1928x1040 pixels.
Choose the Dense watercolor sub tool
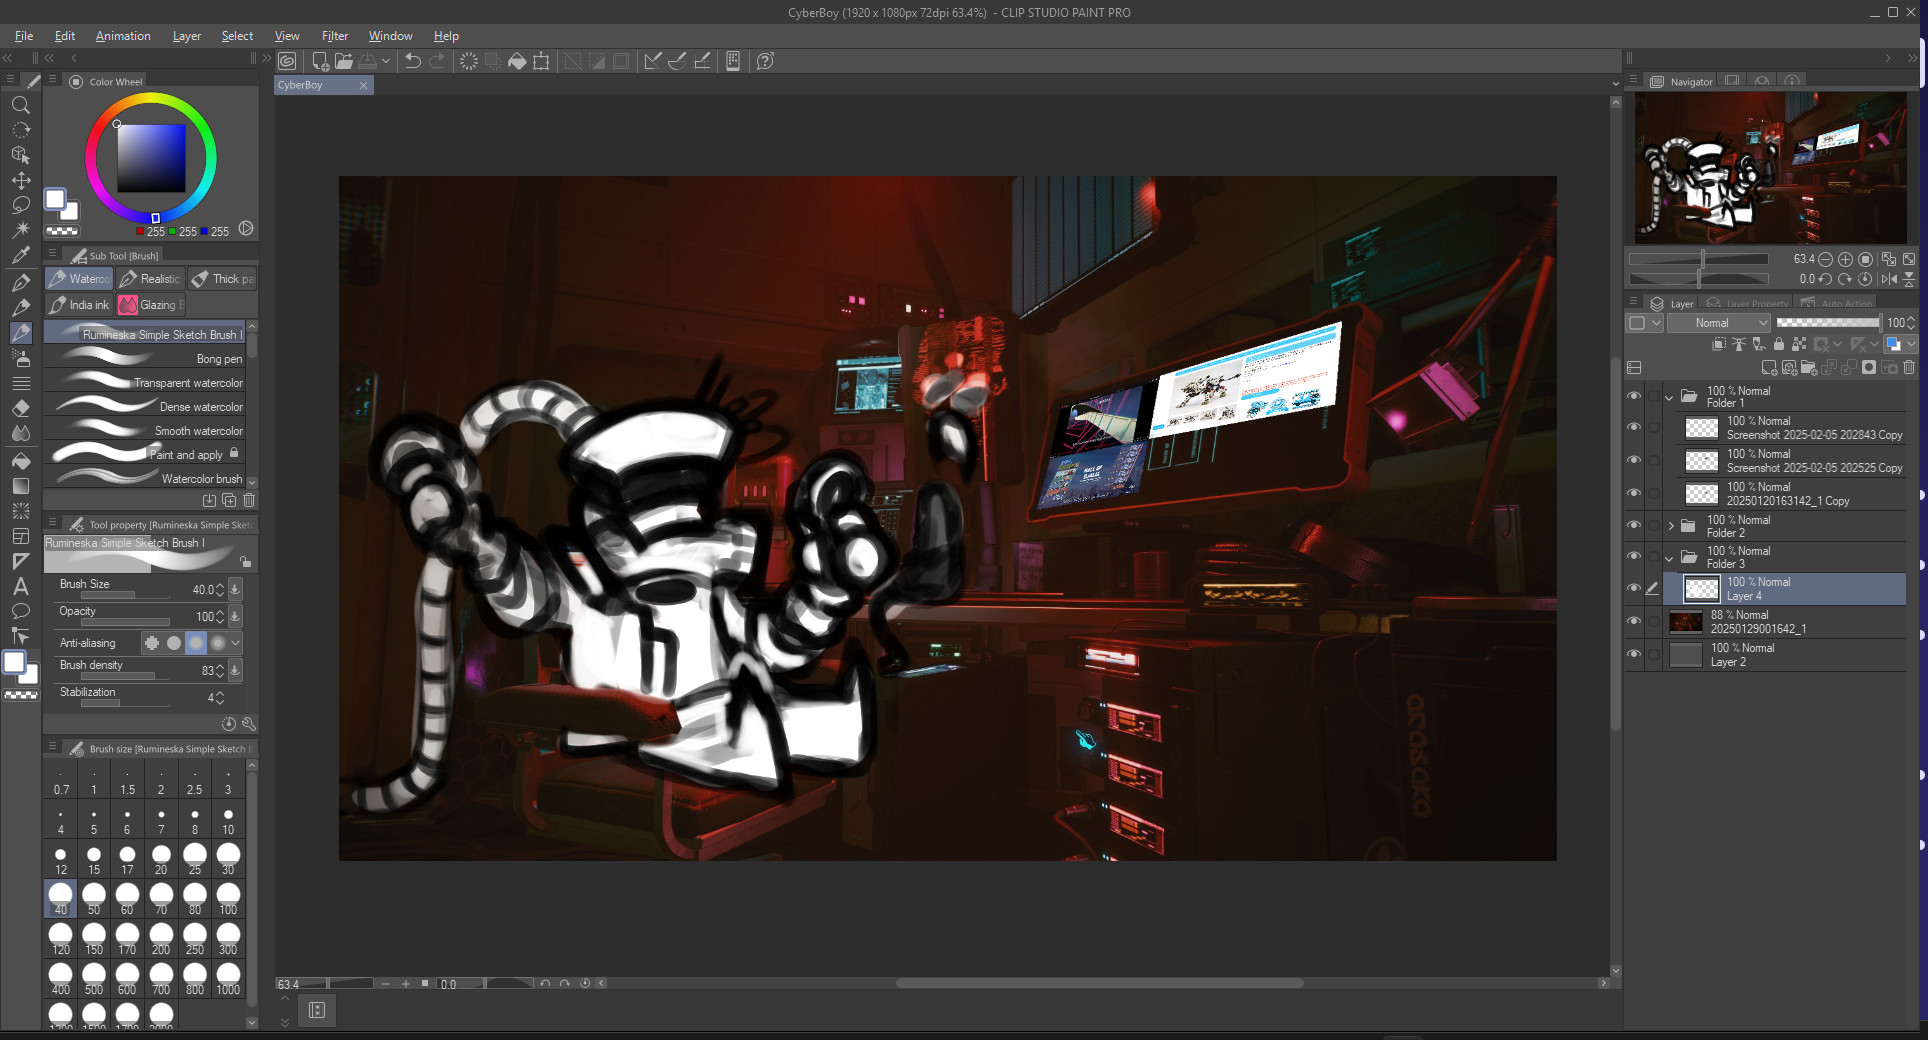tap(145, 407)
